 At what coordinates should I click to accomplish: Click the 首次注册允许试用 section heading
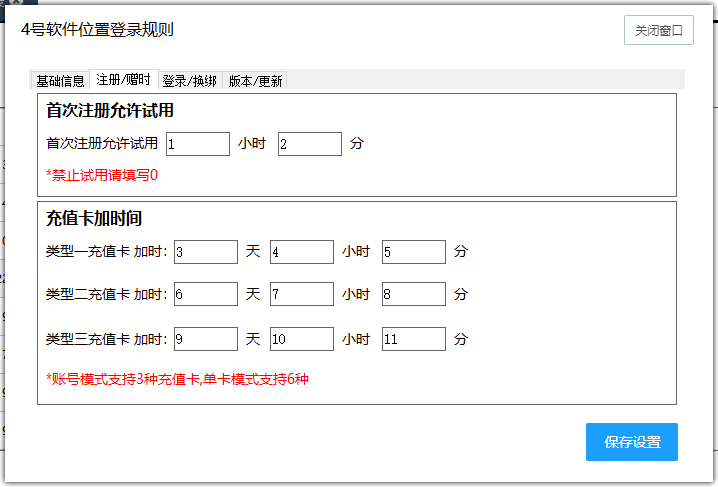(x=110, y=110)
